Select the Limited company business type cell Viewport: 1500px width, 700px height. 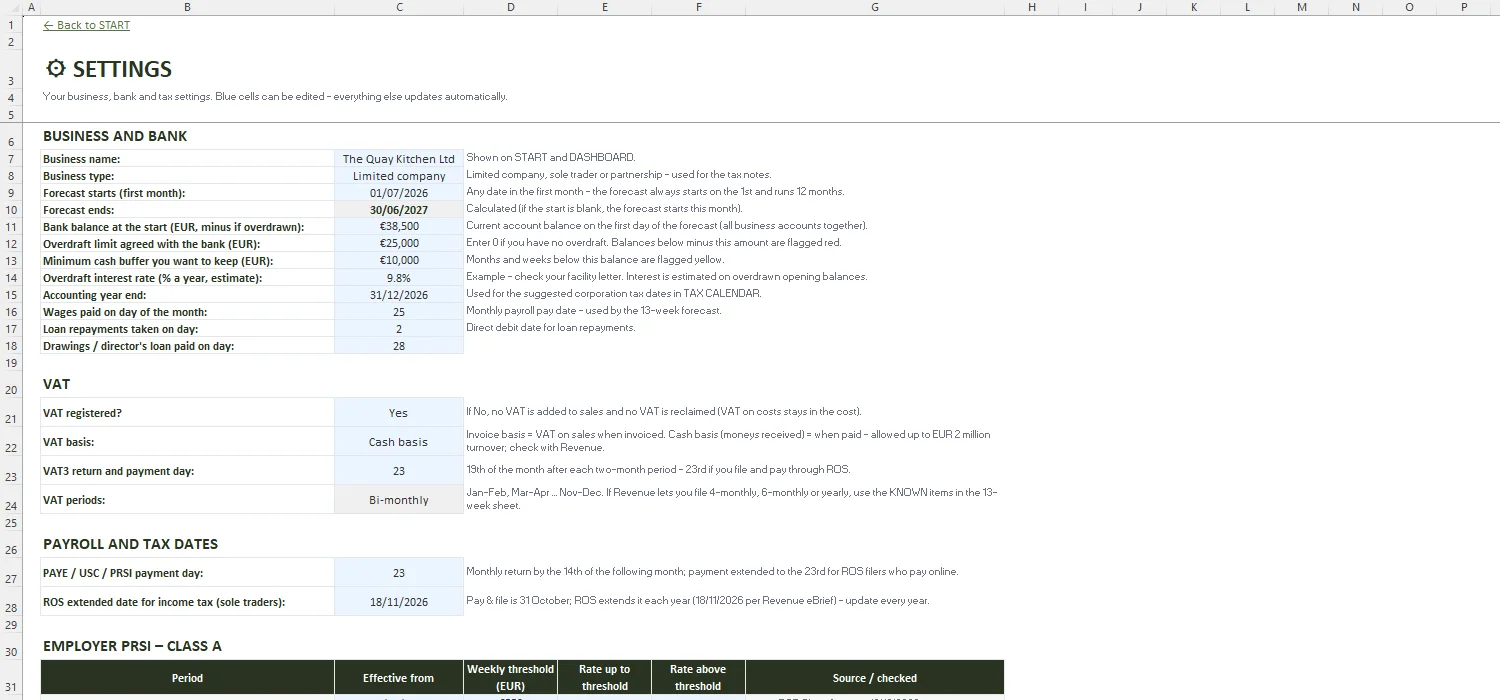tap(399, 176)
